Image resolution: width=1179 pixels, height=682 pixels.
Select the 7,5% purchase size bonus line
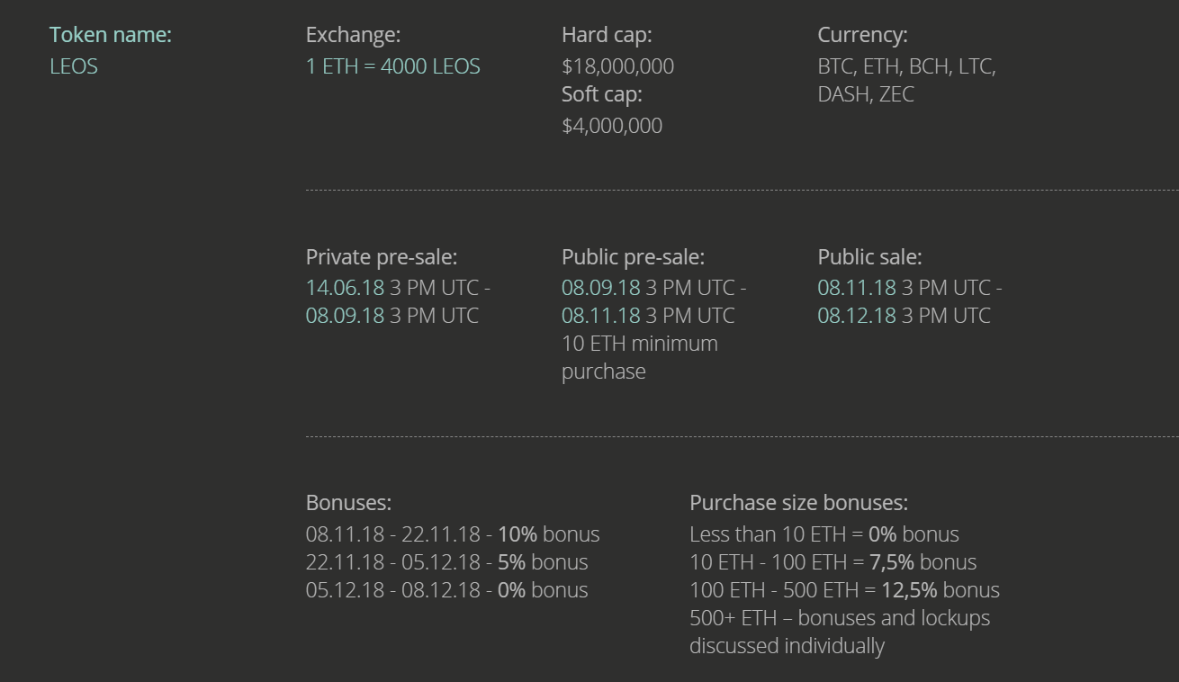pos(832,562)
